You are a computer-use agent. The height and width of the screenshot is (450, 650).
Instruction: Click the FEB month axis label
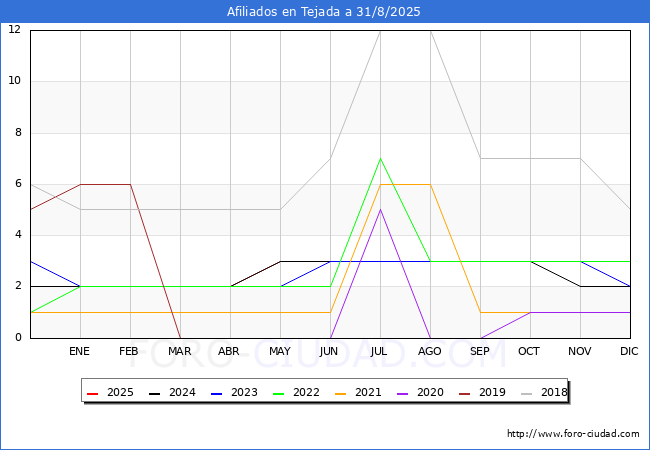pos(129,351)
